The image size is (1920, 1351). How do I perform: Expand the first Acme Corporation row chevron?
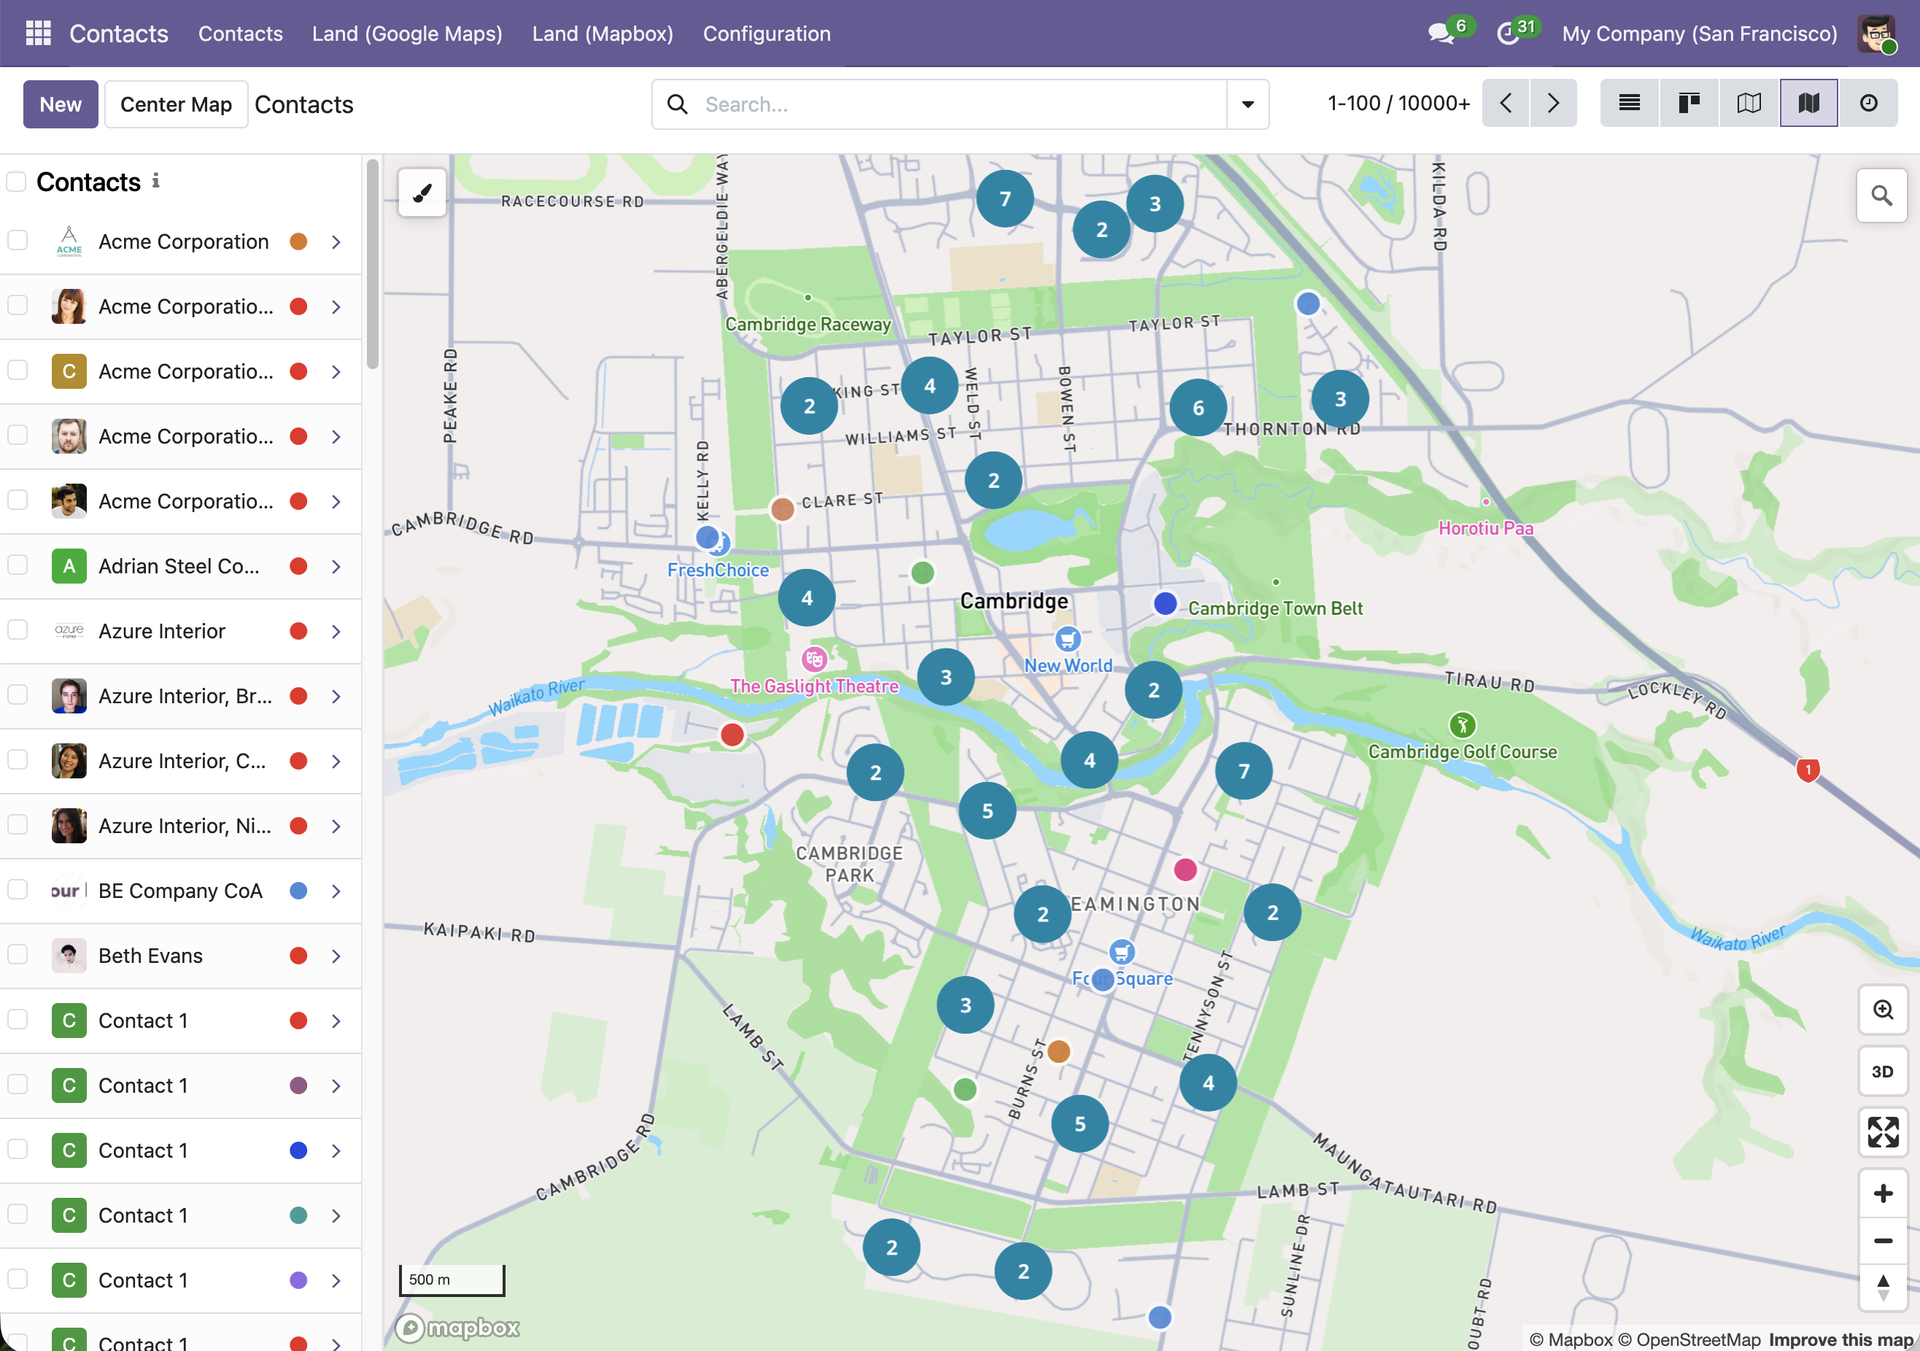tap(336, 242)
